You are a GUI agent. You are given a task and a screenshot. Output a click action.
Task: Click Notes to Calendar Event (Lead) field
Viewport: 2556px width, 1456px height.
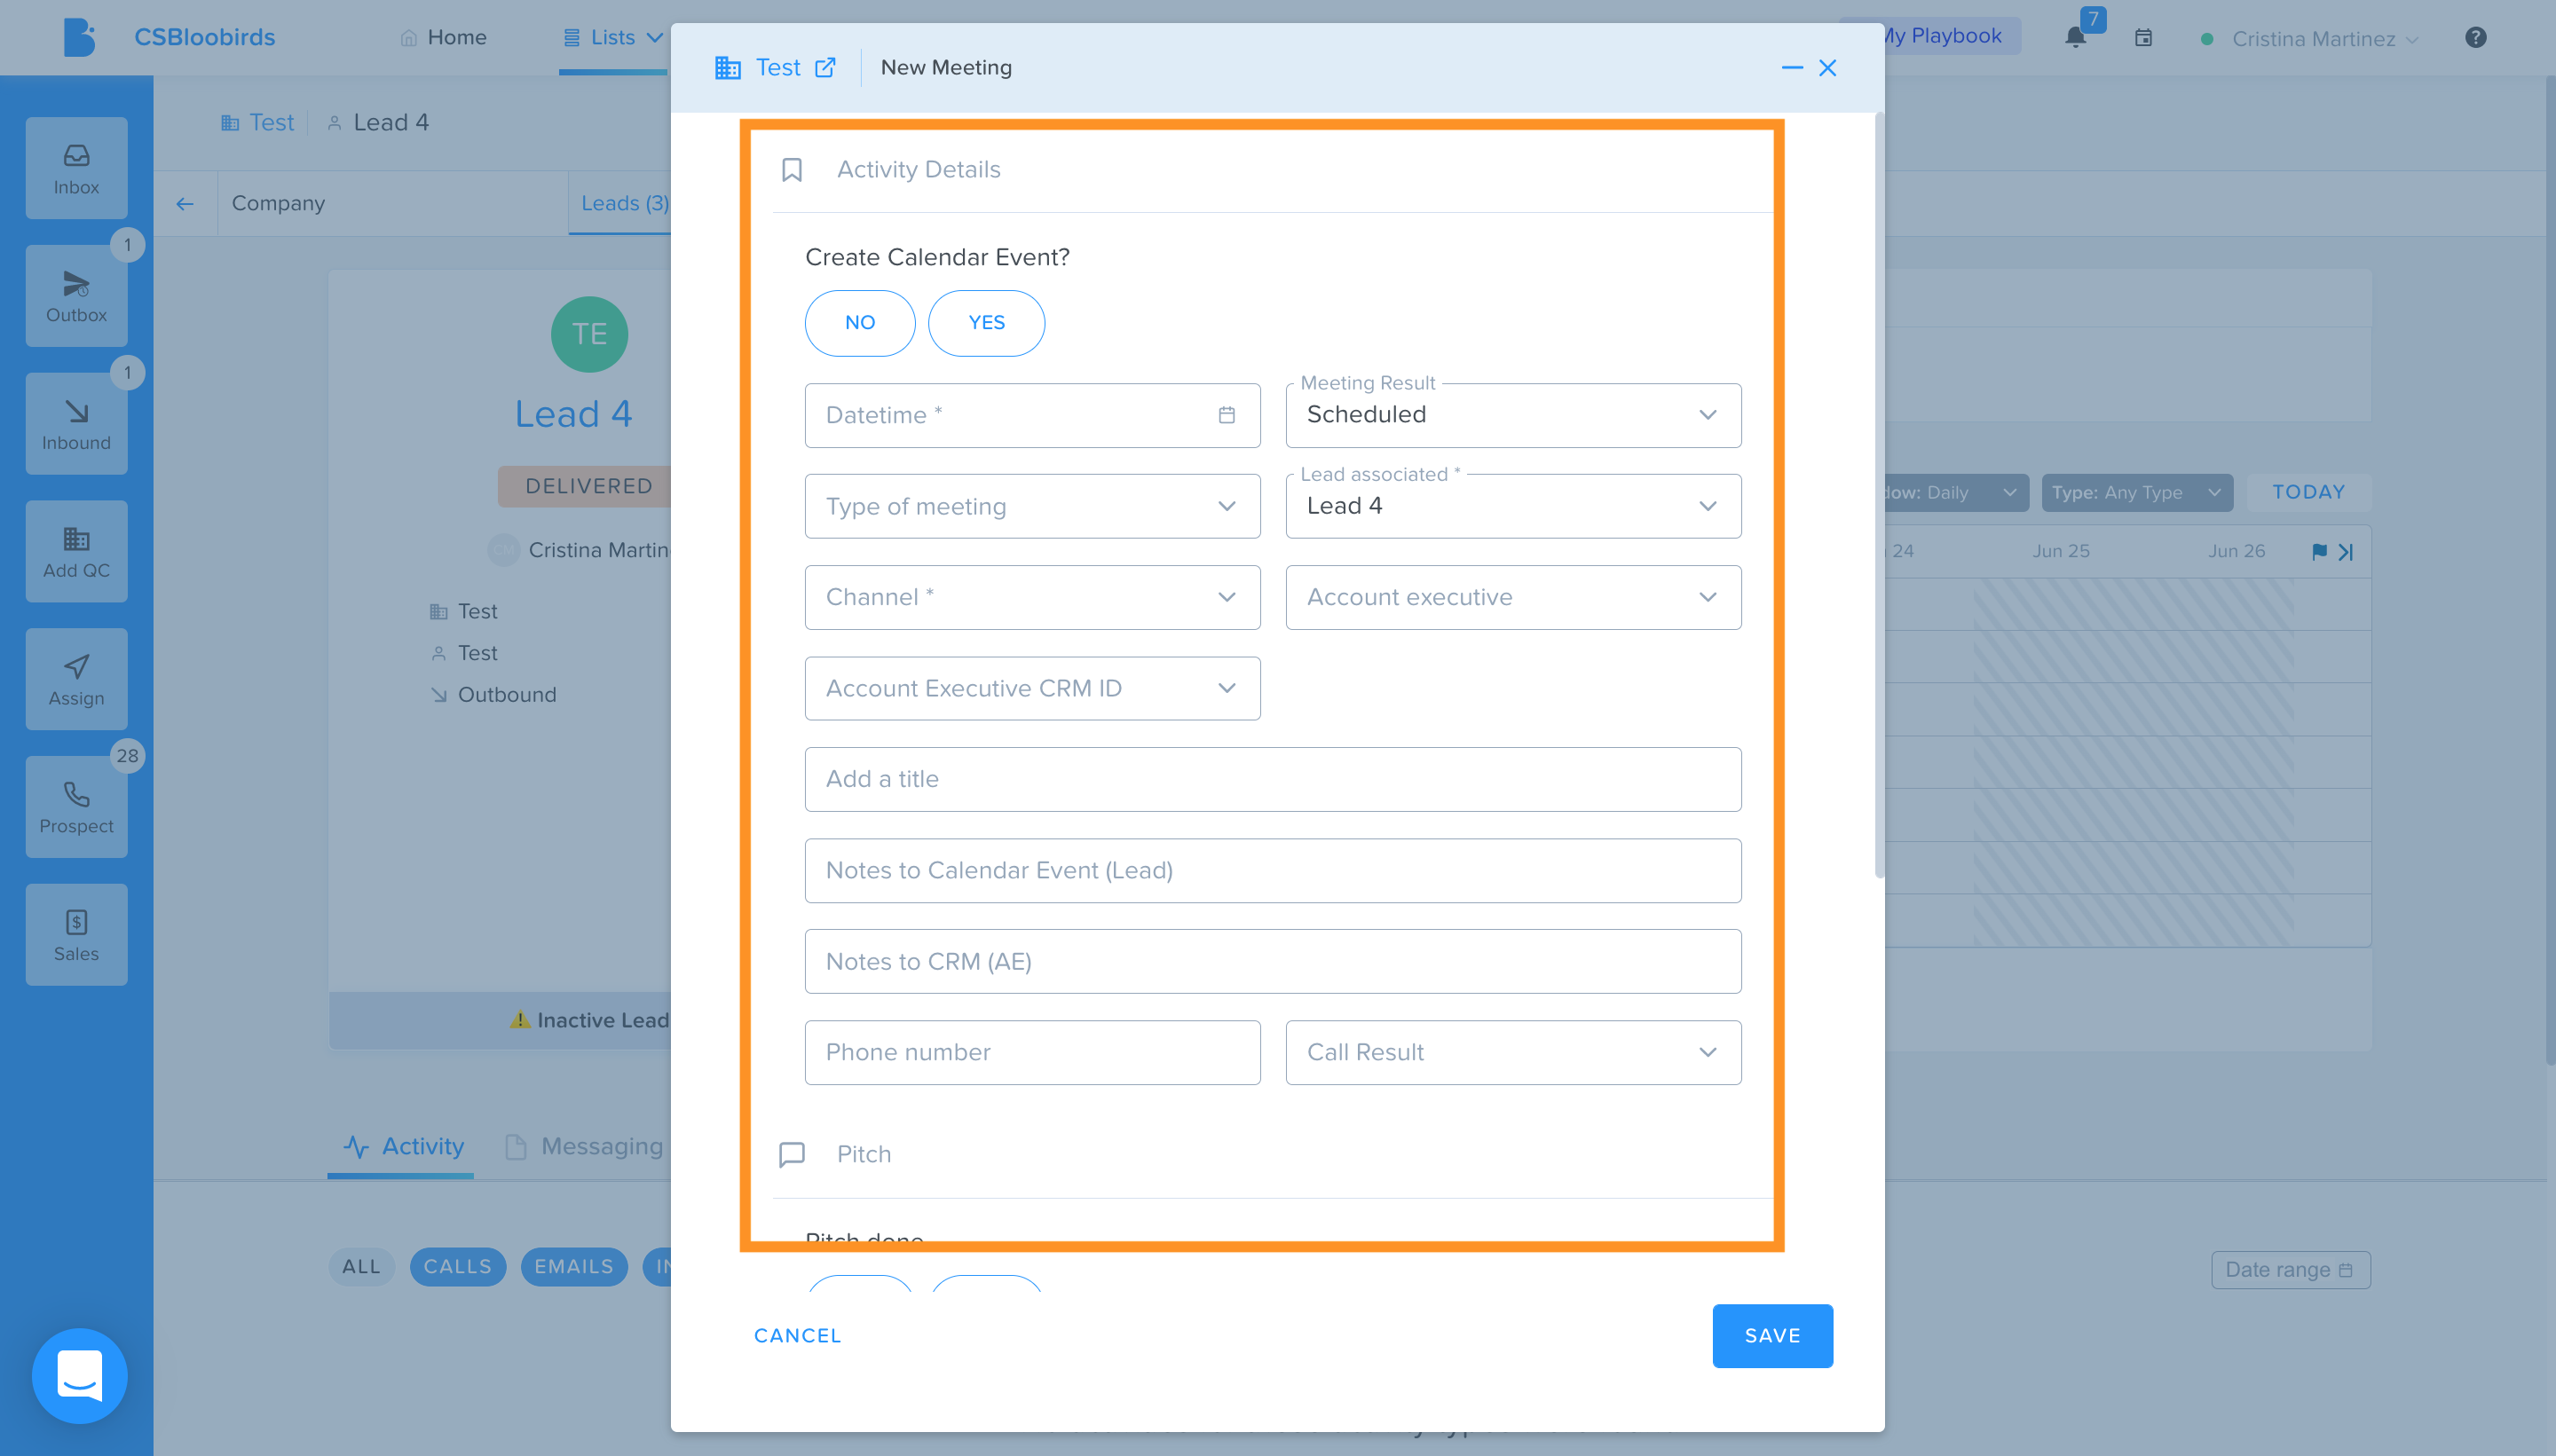pyautogui.click(x=1273, y=870)
